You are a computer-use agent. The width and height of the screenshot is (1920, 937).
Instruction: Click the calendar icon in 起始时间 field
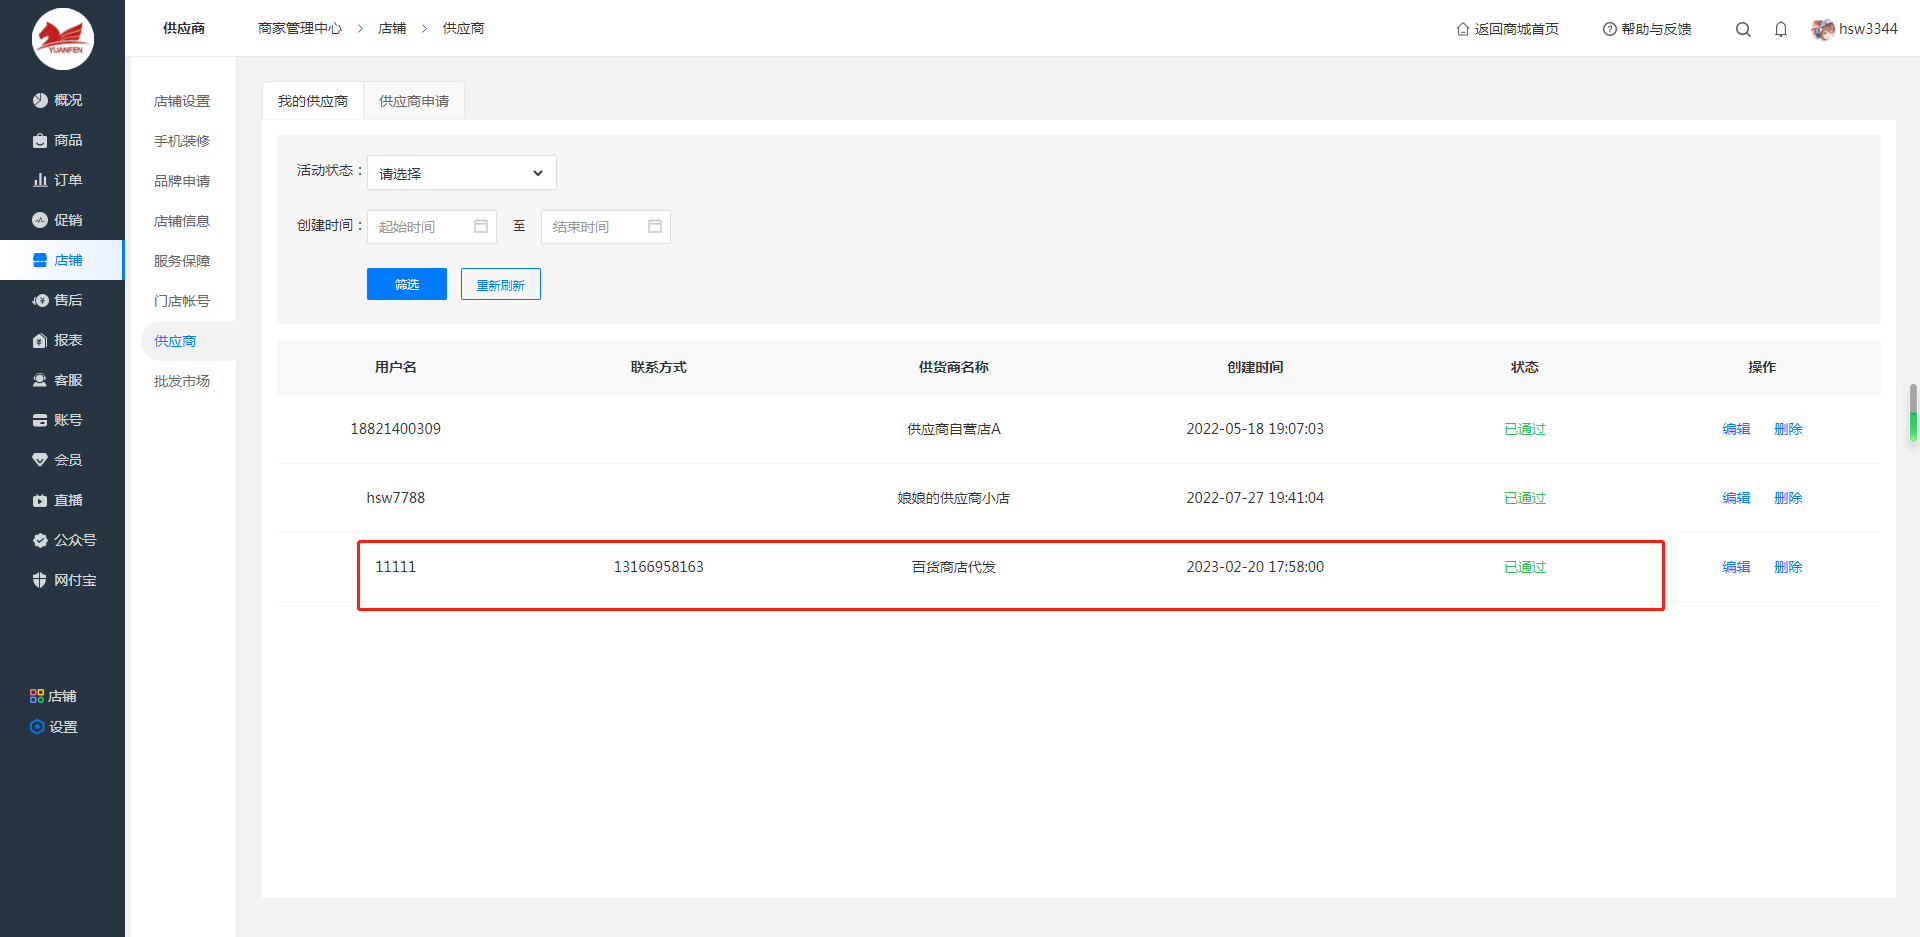click(481, 226)
